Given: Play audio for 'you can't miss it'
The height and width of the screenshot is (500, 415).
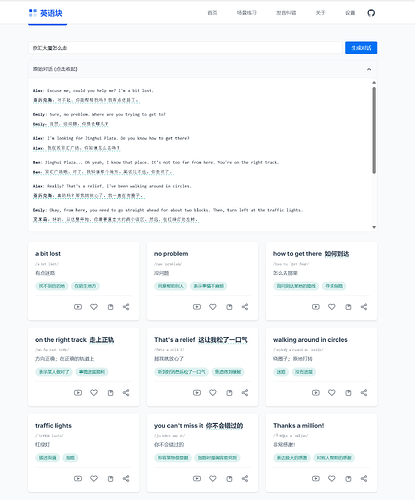Looking at the screenshot, I should (197, 479).
